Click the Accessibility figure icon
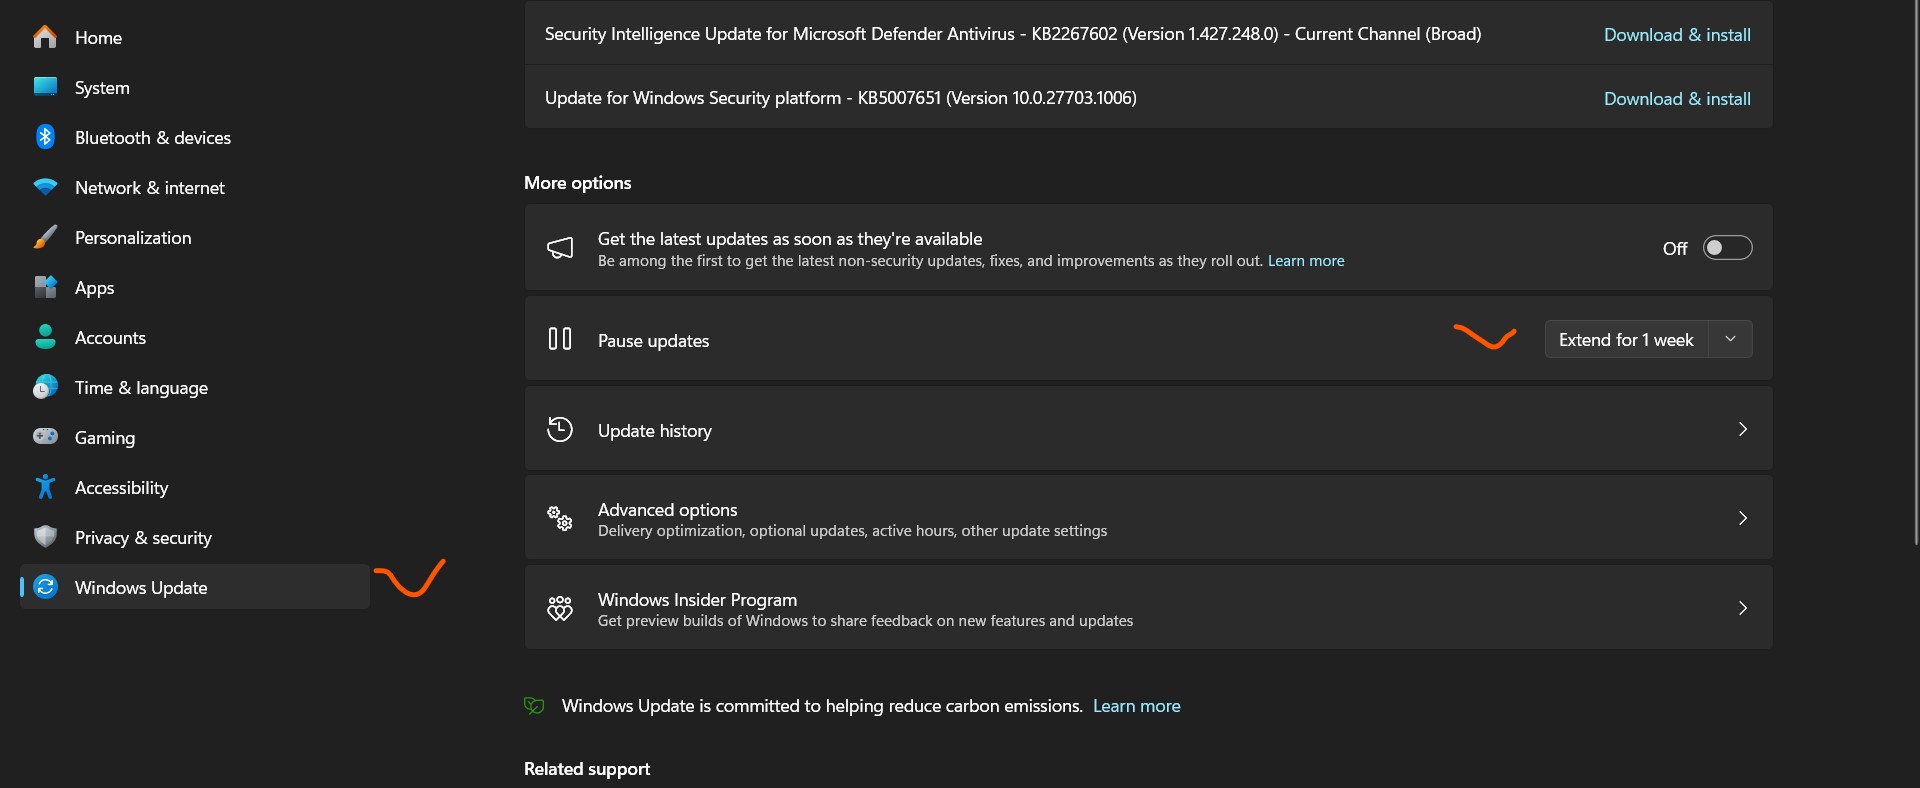Viewport: 1920px width, 788px height. point(45,487)
